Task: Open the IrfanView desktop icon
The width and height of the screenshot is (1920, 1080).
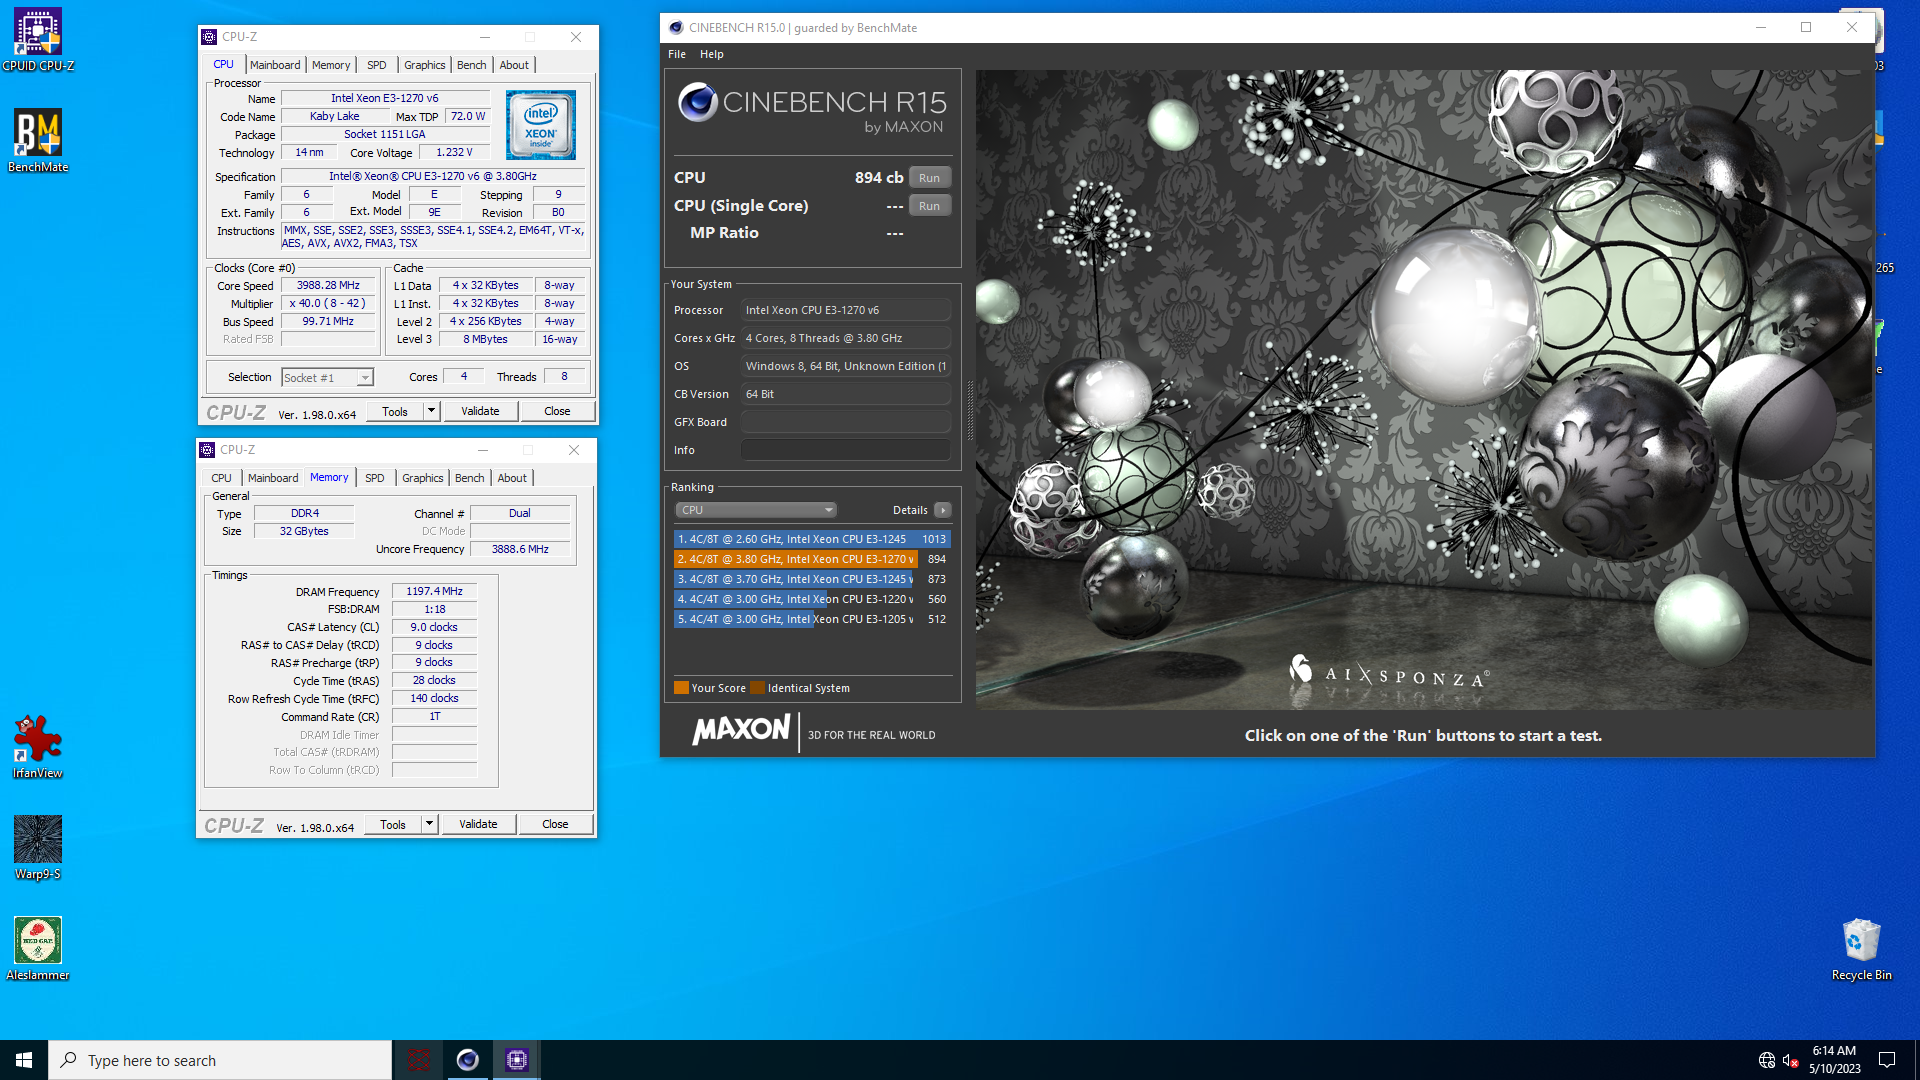Action: [38, 747]
